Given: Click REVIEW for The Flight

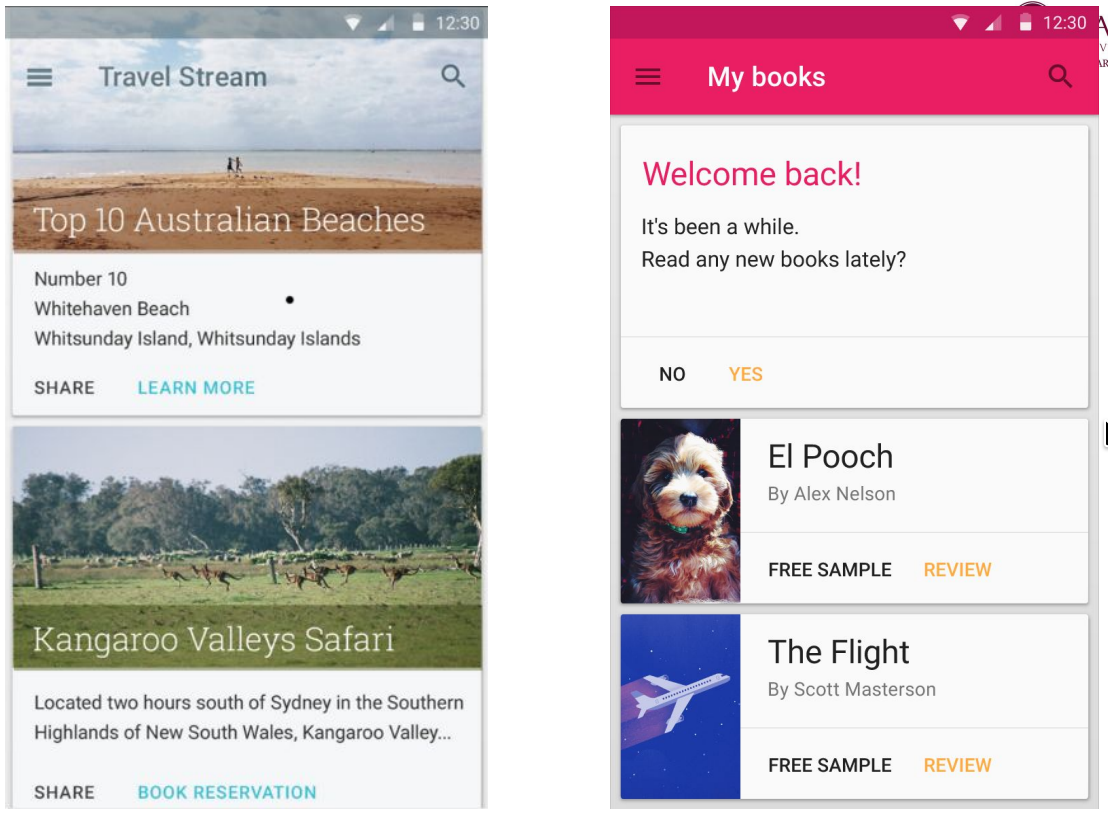Looking at the screenshot, I should [957, 766].
